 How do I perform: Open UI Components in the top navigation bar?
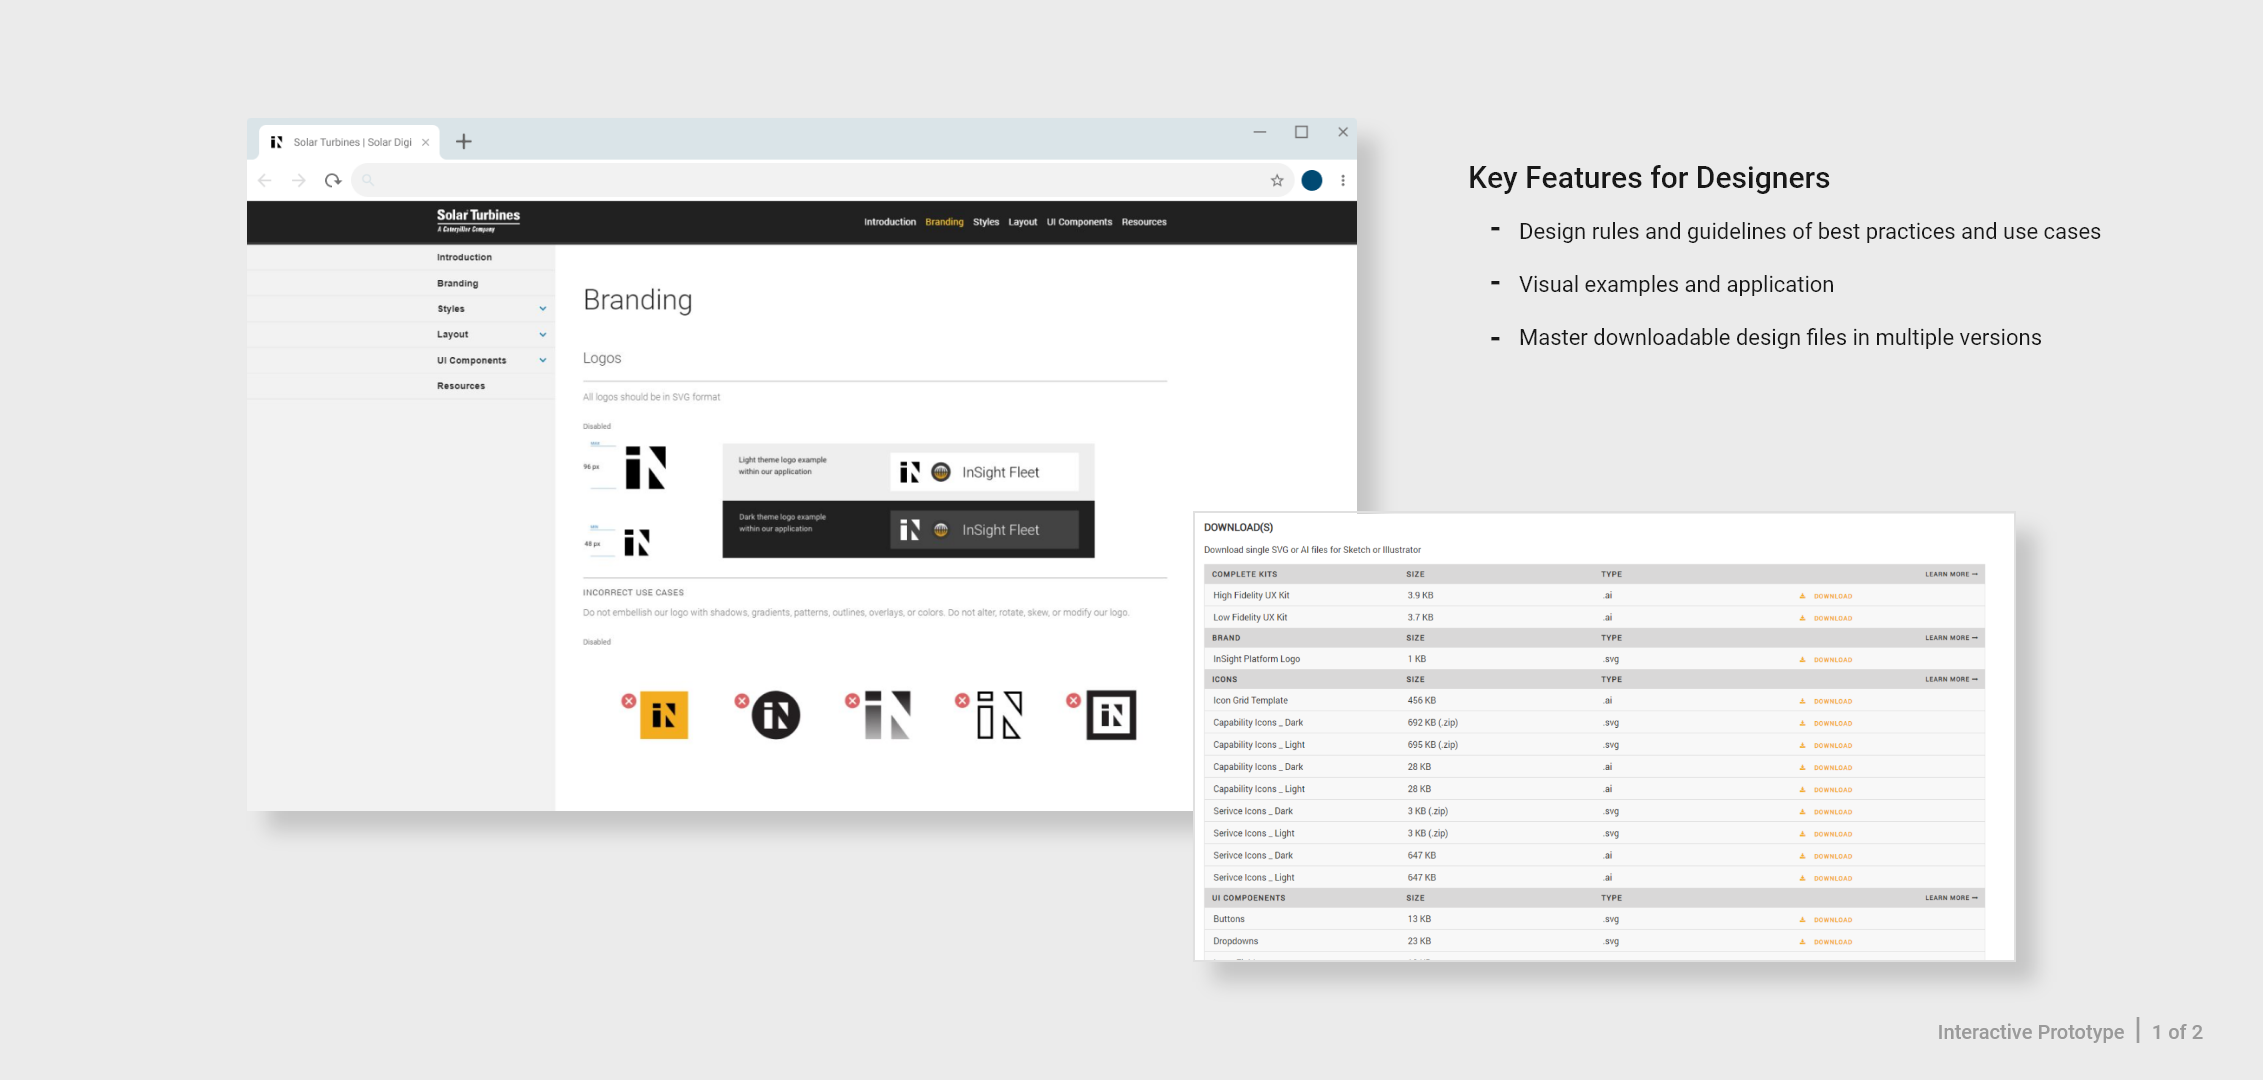1079,222
